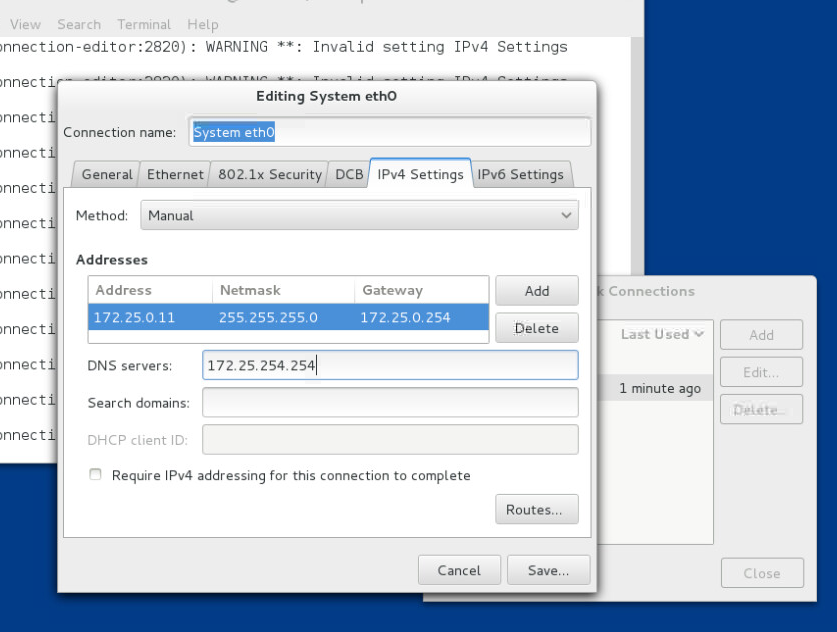Open the Routes dialog
The width and height of the screenshot is (837, 632).
pyautogui.click(x=537, y=509)
